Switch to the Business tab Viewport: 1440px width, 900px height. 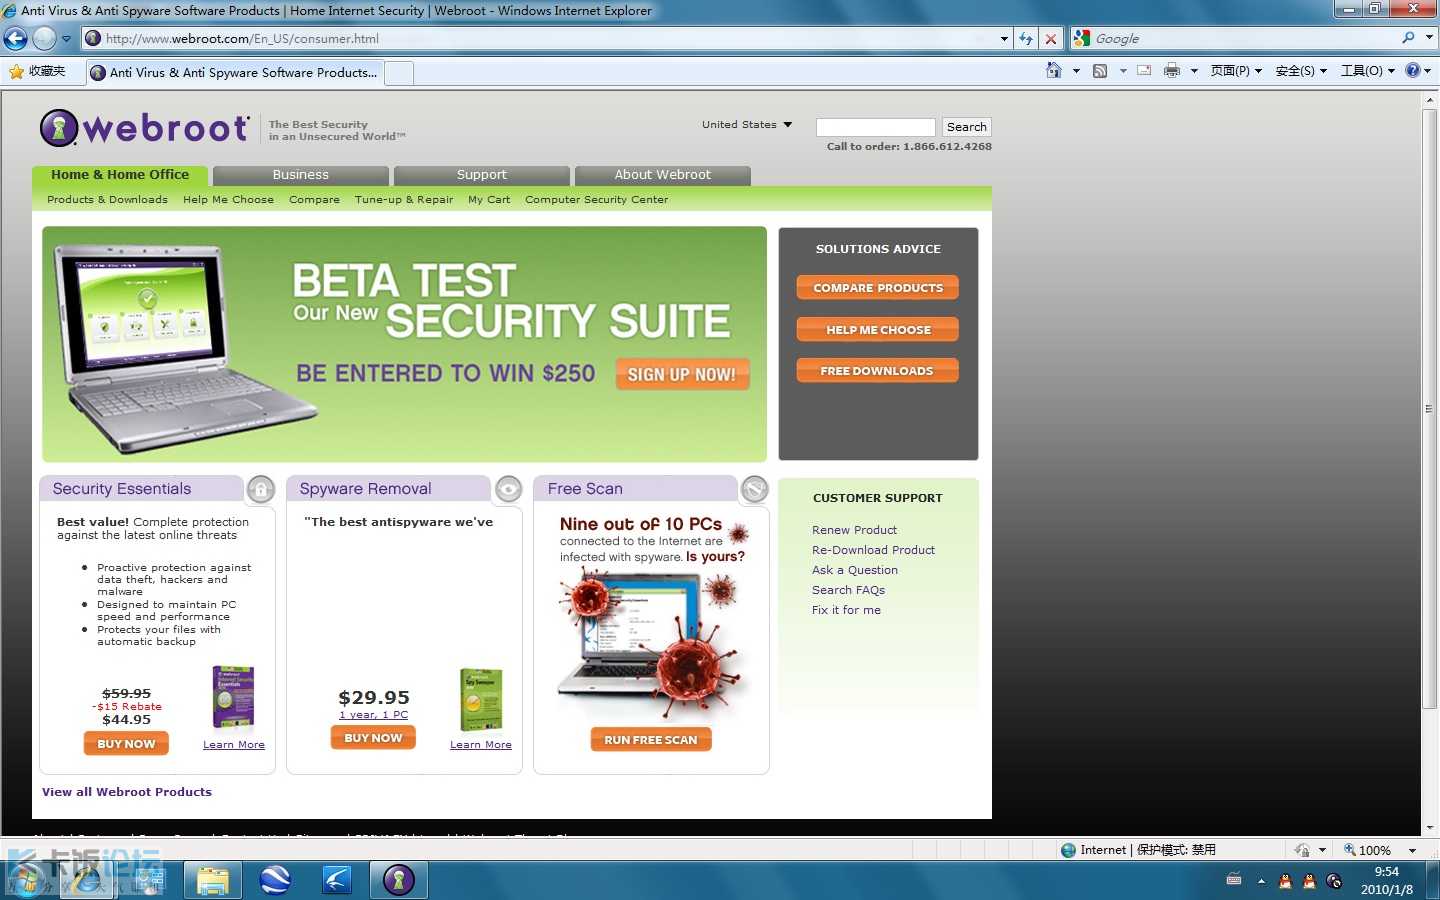point(300,175)
